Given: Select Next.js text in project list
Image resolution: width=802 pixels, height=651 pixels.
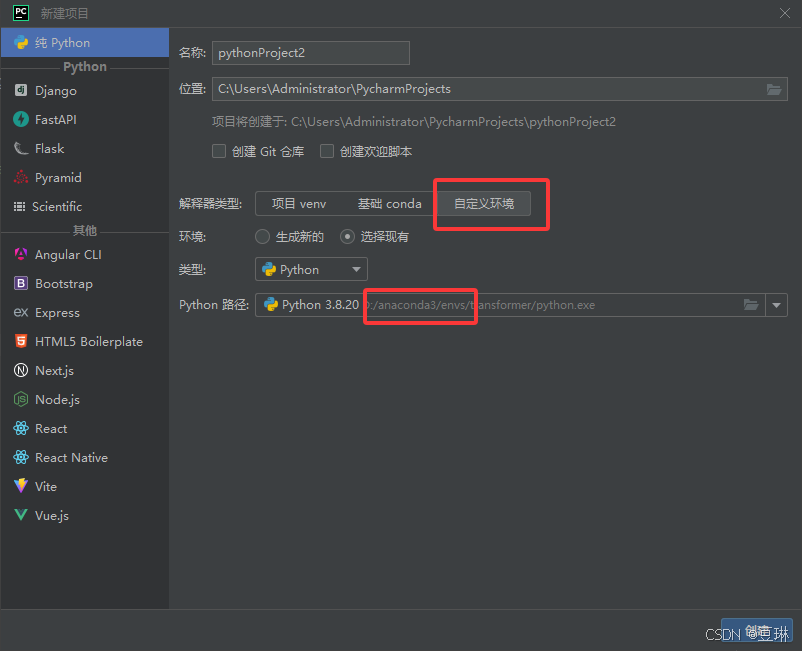Looking at the screenshot, I should click(x=54, y=371).
